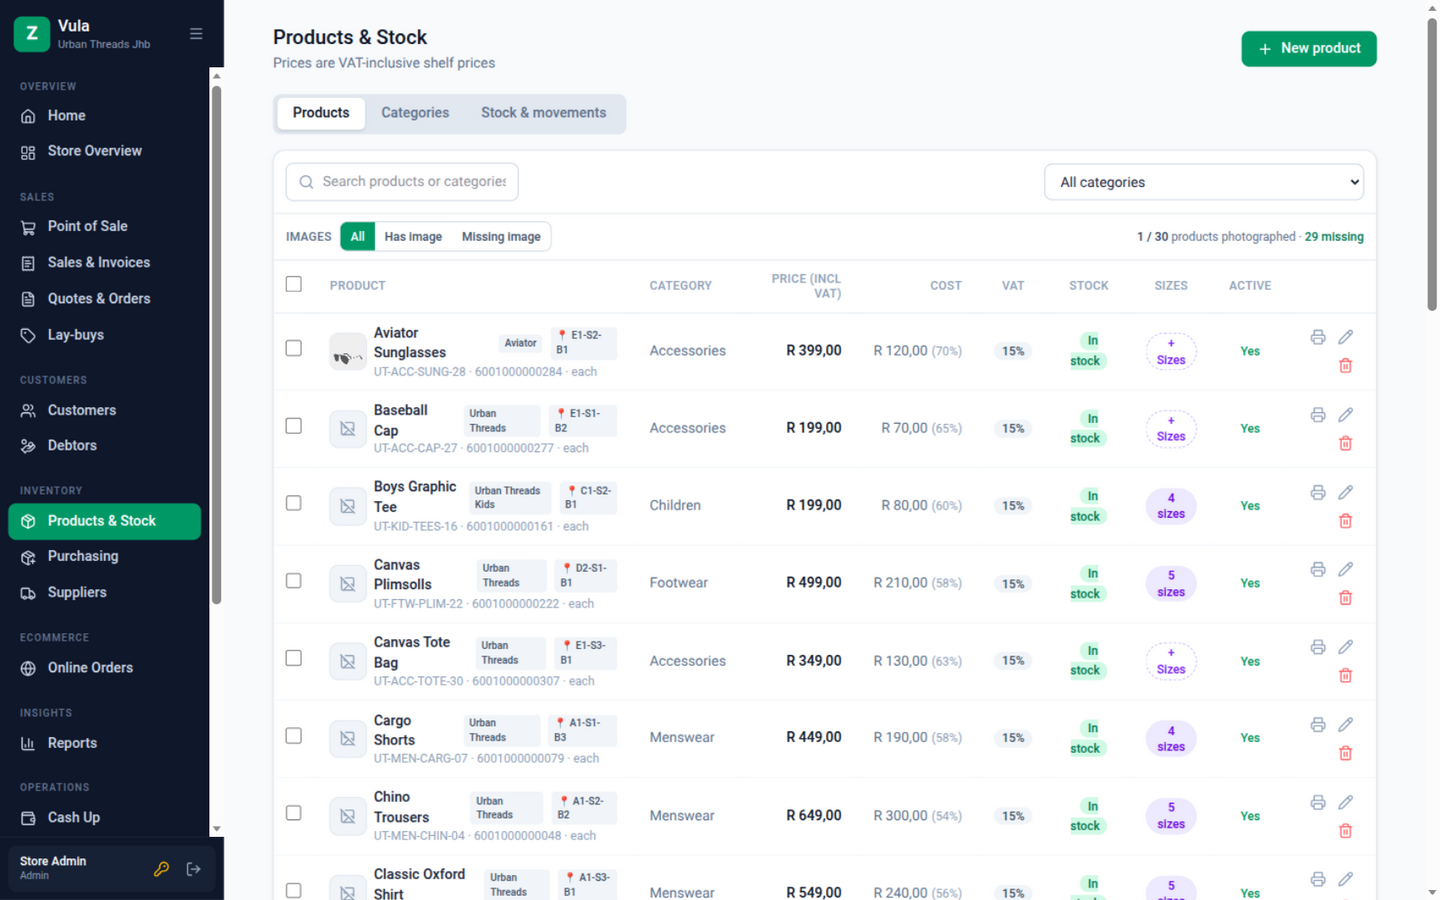Open Reports from the sidebar
Screen dimensions: 1440x900
104,743
